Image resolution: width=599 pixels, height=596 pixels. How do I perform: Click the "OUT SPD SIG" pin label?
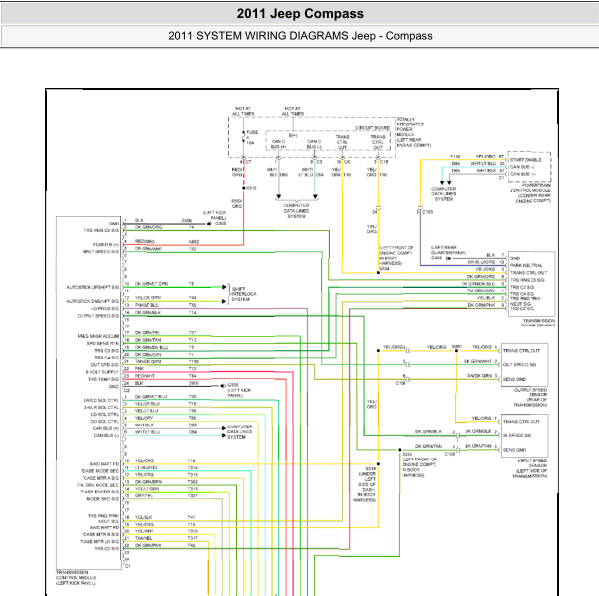[105, 365]
